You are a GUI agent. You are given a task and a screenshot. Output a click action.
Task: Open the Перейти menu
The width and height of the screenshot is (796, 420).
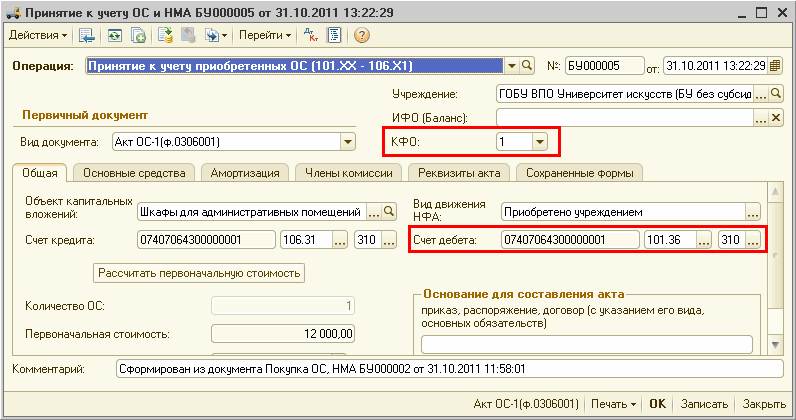tap(265, 35)
